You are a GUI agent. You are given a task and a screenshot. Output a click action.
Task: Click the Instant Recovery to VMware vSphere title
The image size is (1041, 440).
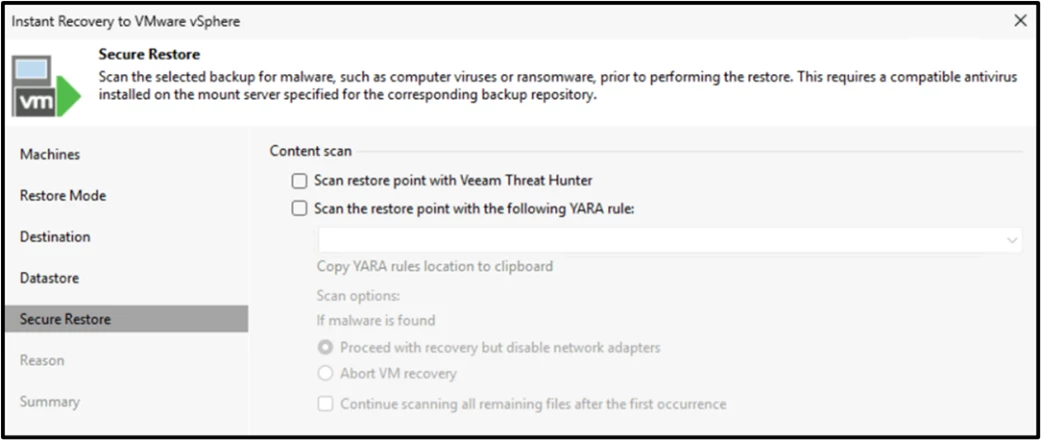pyautogui.click(x=125, y=20)
